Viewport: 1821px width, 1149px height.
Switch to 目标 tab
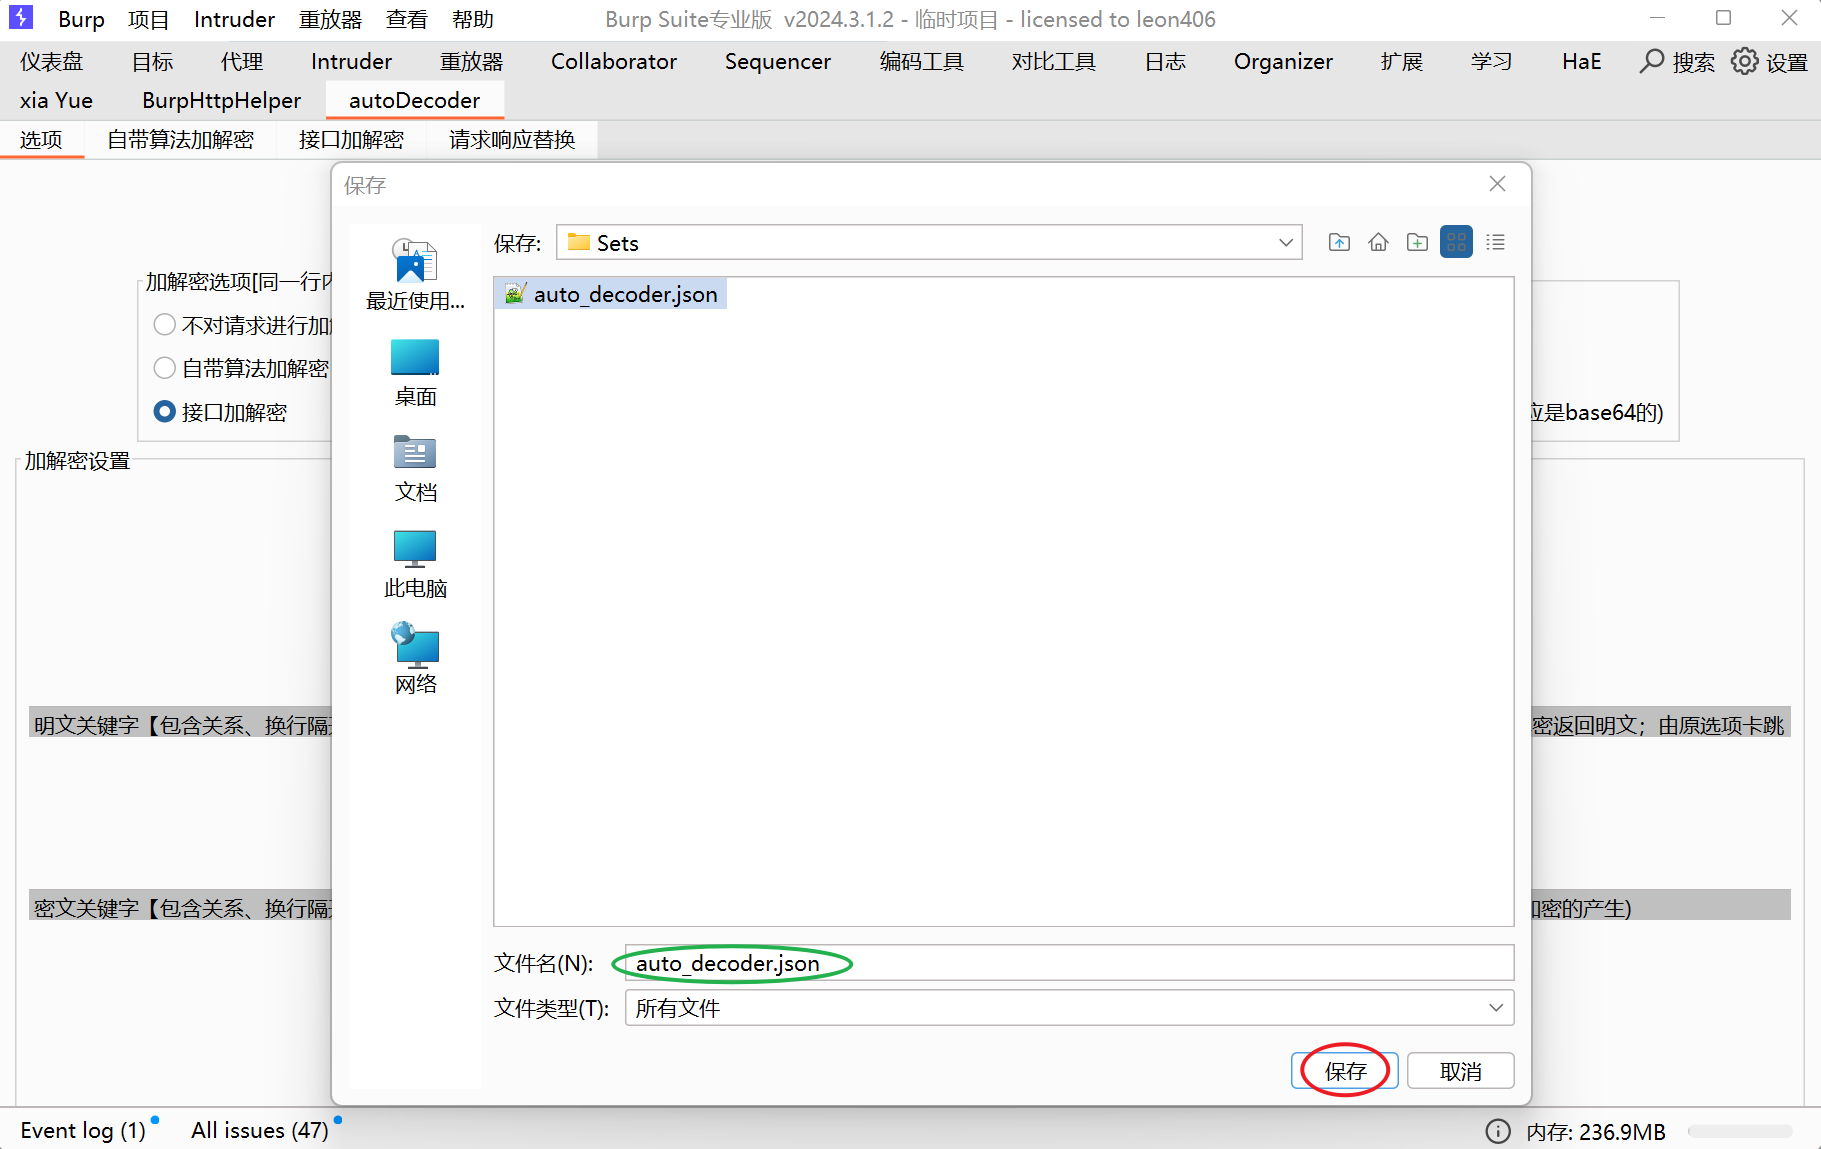(153, 62)
